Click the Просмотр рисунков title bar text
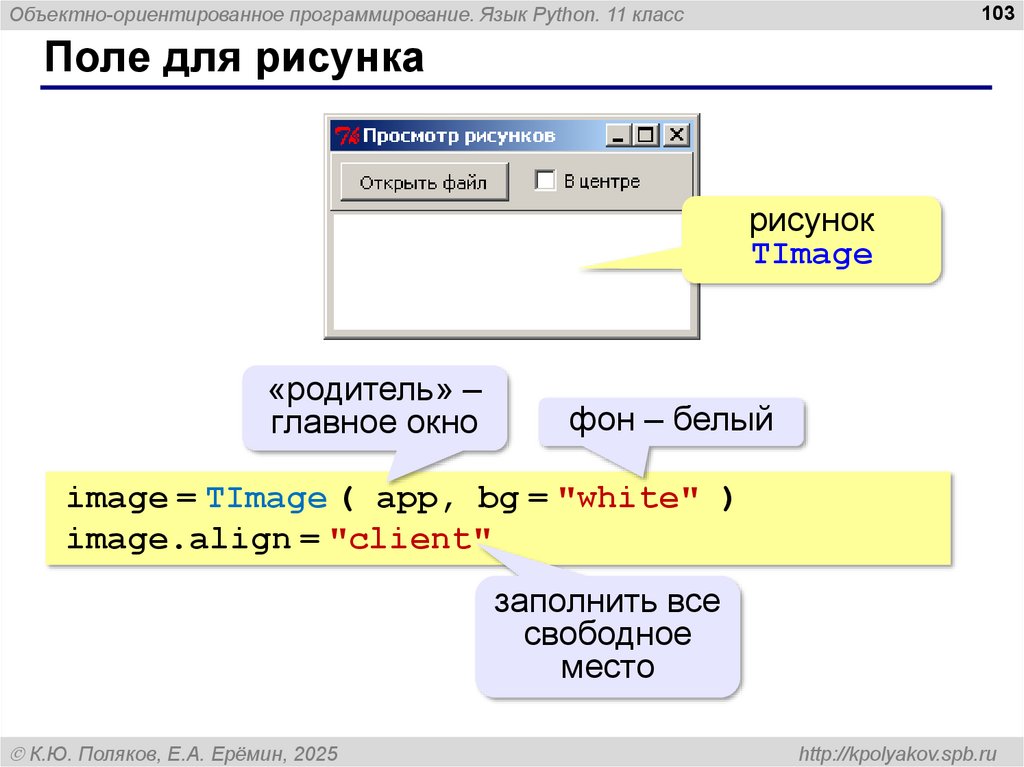The height and width of the screenshot is (767, 1024). 458,136
